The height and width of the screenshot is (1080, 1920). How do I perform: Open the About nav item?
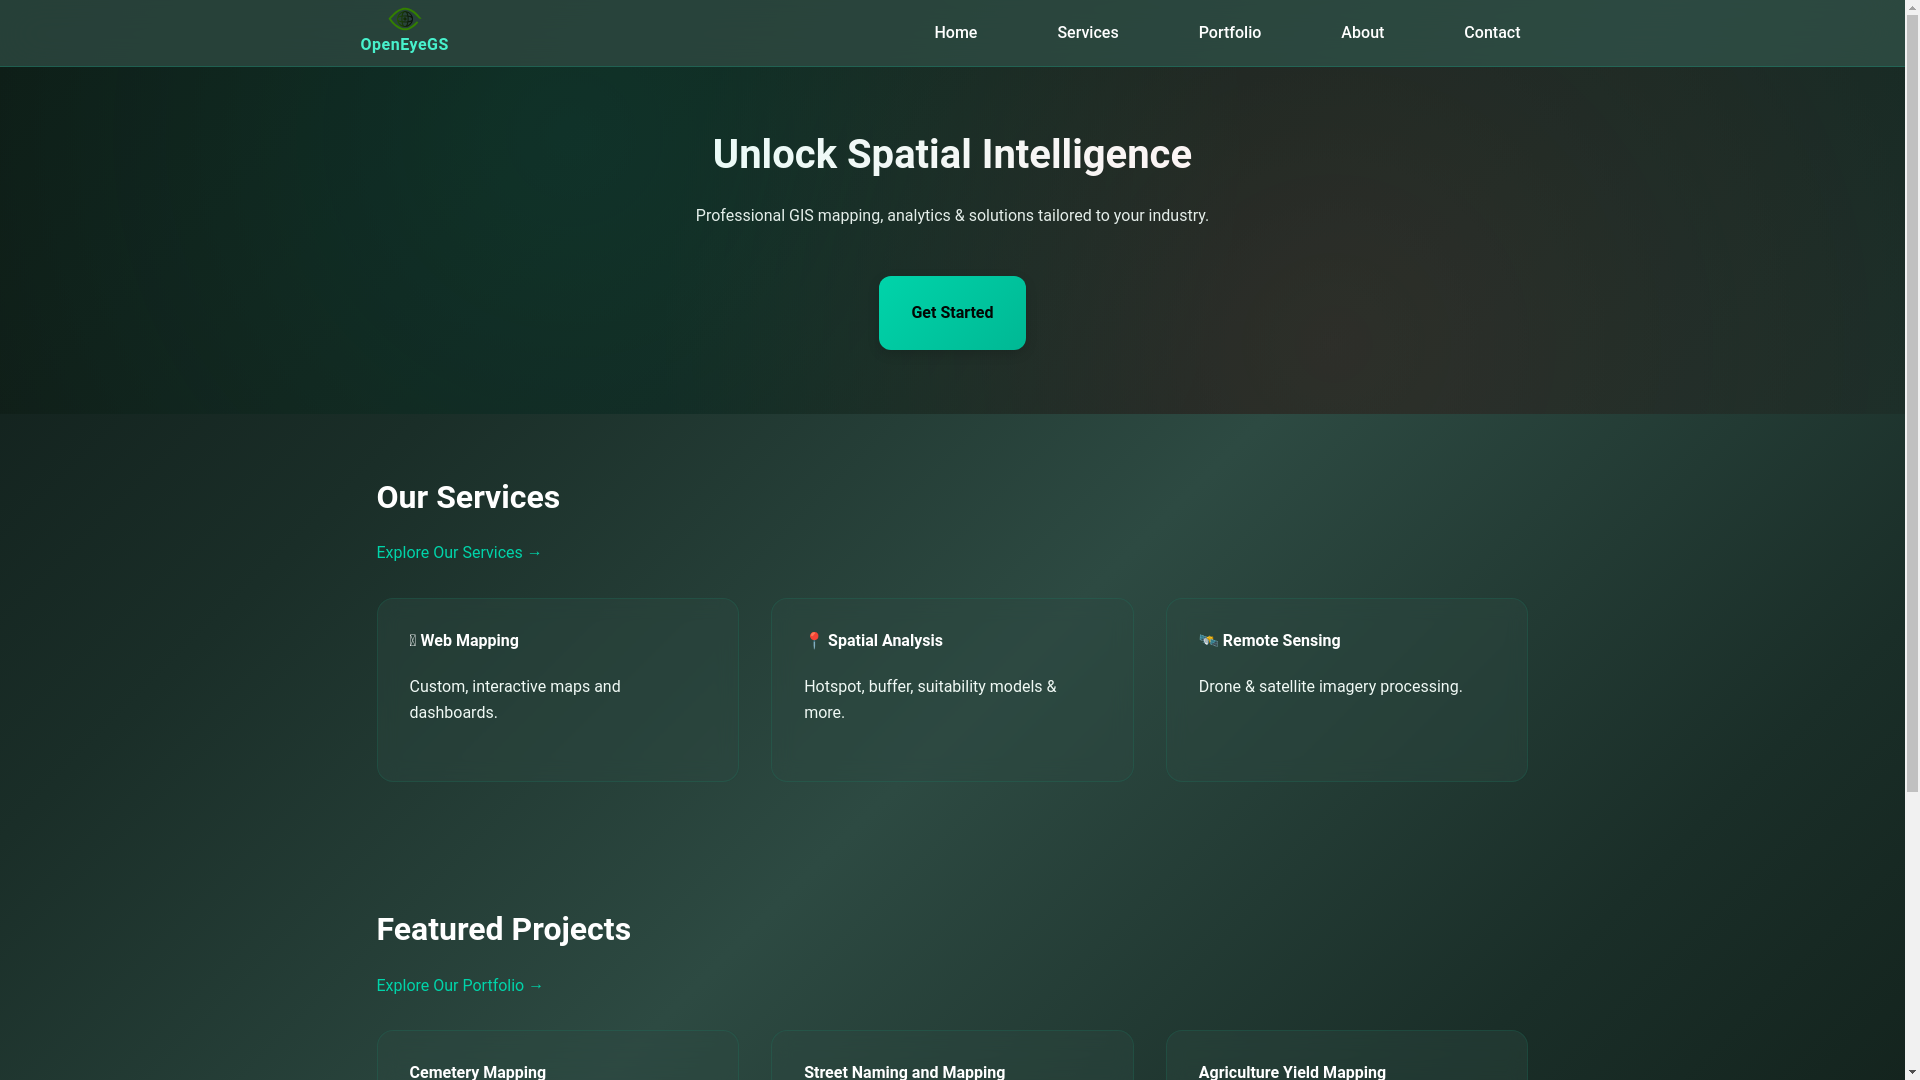pos(1362,33)
